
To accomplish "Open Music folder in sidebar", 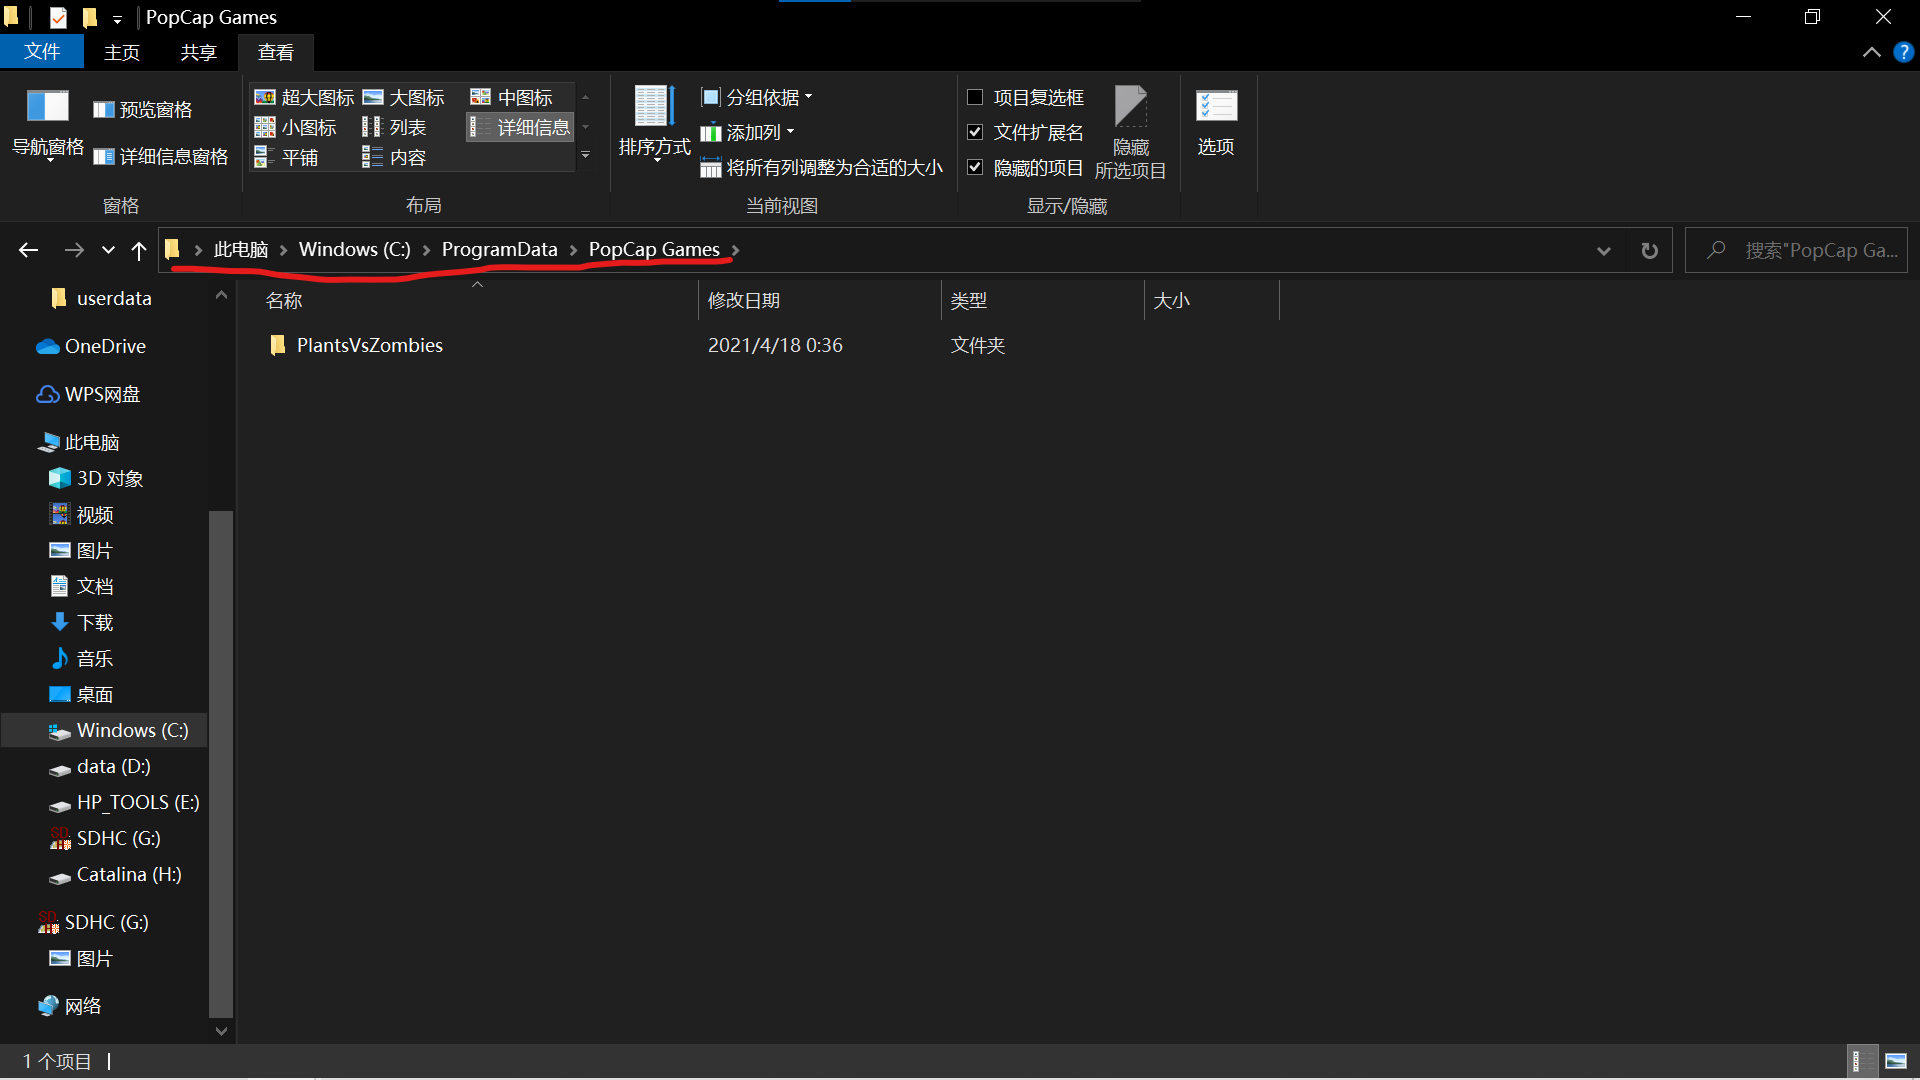I will click(x=81, y=658).
